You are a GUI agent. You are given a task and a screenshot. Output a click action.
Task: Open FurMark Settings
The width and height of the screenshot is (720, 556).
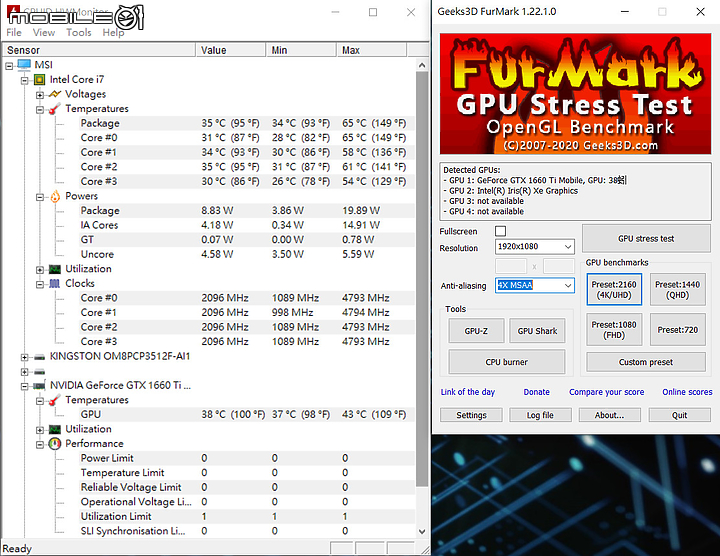tap(471, 415)
